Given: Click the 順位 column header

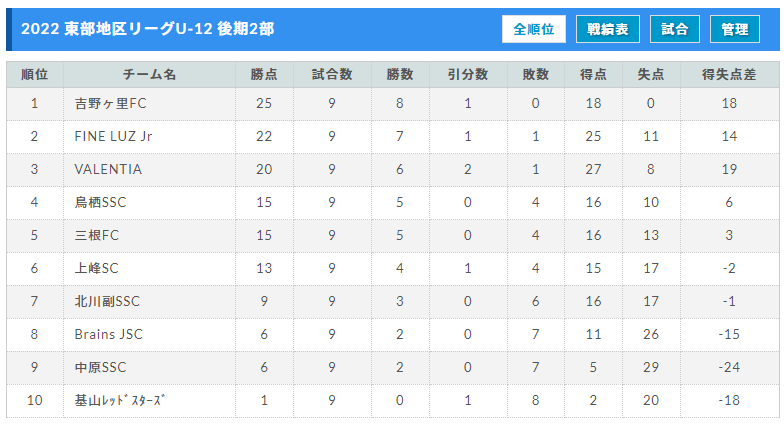Looking at the screenshot, I should [34, 75].
